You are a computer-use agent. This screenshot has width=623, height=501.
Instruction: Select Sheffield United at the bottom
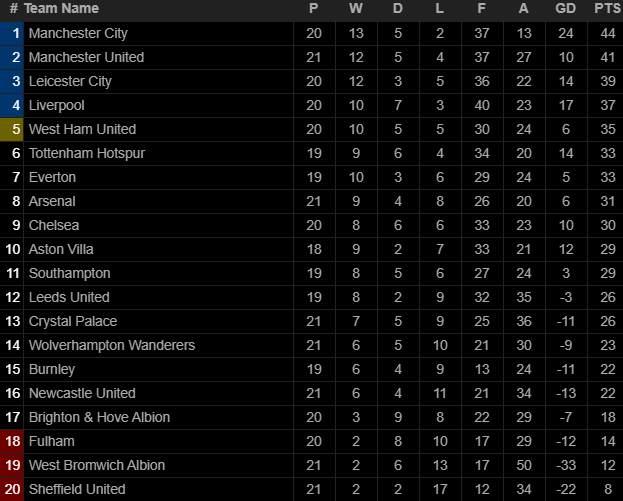click(x=77, y=489)
